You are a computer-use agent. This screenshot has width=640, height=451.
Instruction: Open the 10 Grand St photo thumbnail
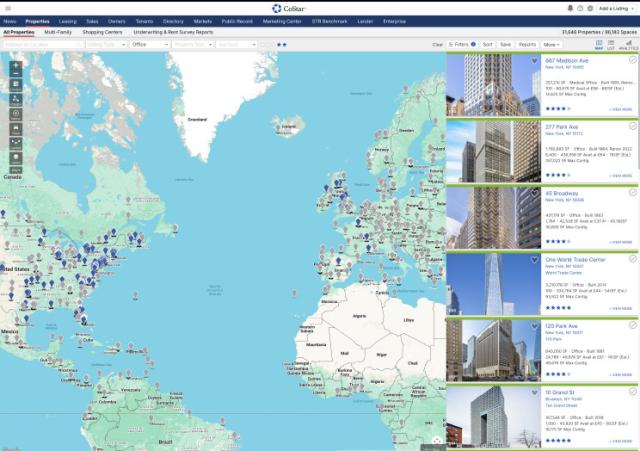coord(493,417)
